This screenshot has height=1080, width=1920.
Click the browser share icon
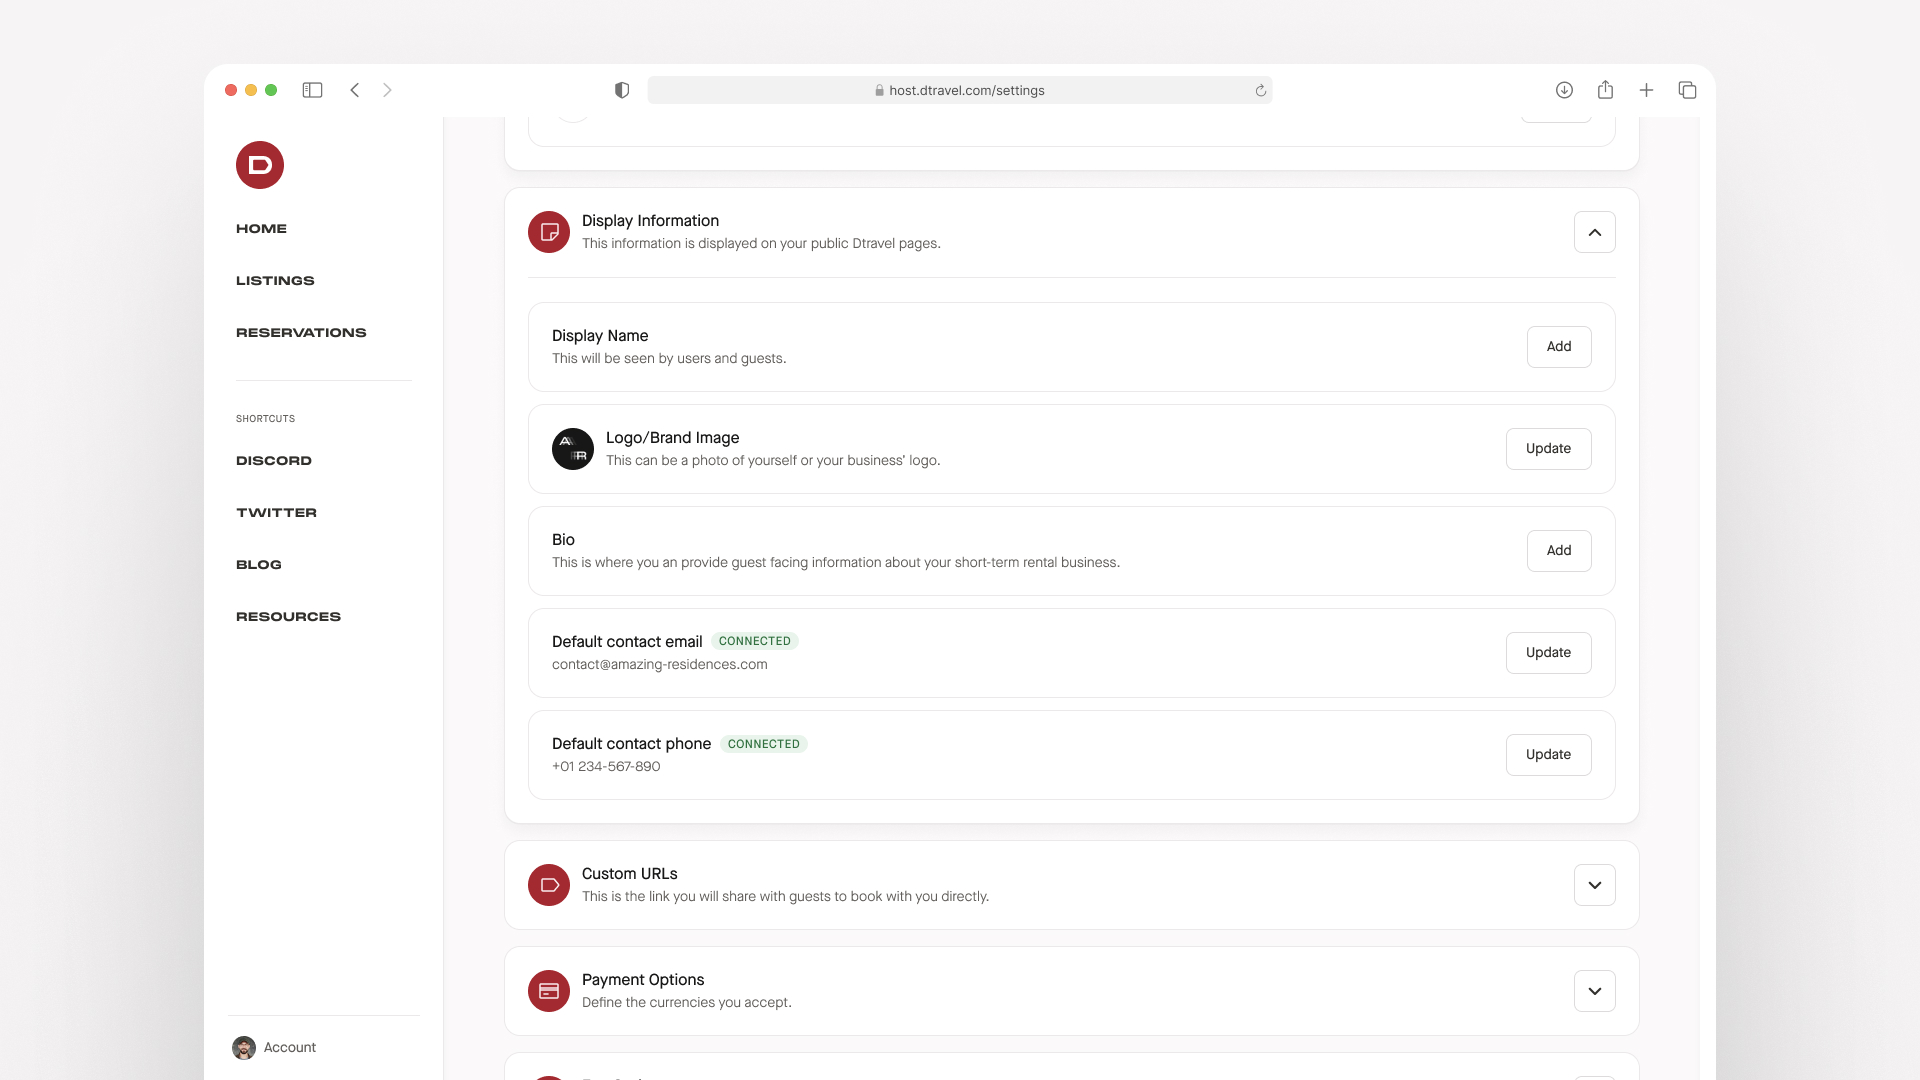tap(1605, 90)
